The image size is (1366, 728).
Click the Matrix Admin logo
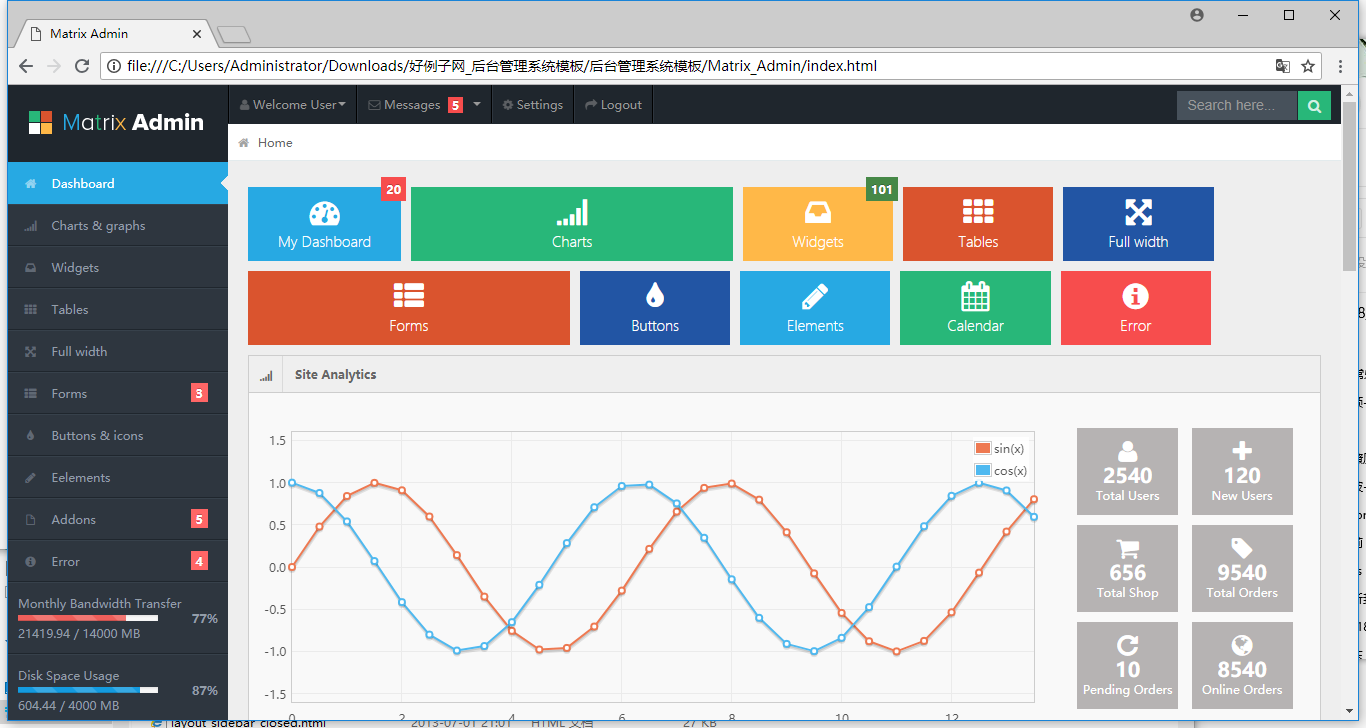[x=116, y=122]
